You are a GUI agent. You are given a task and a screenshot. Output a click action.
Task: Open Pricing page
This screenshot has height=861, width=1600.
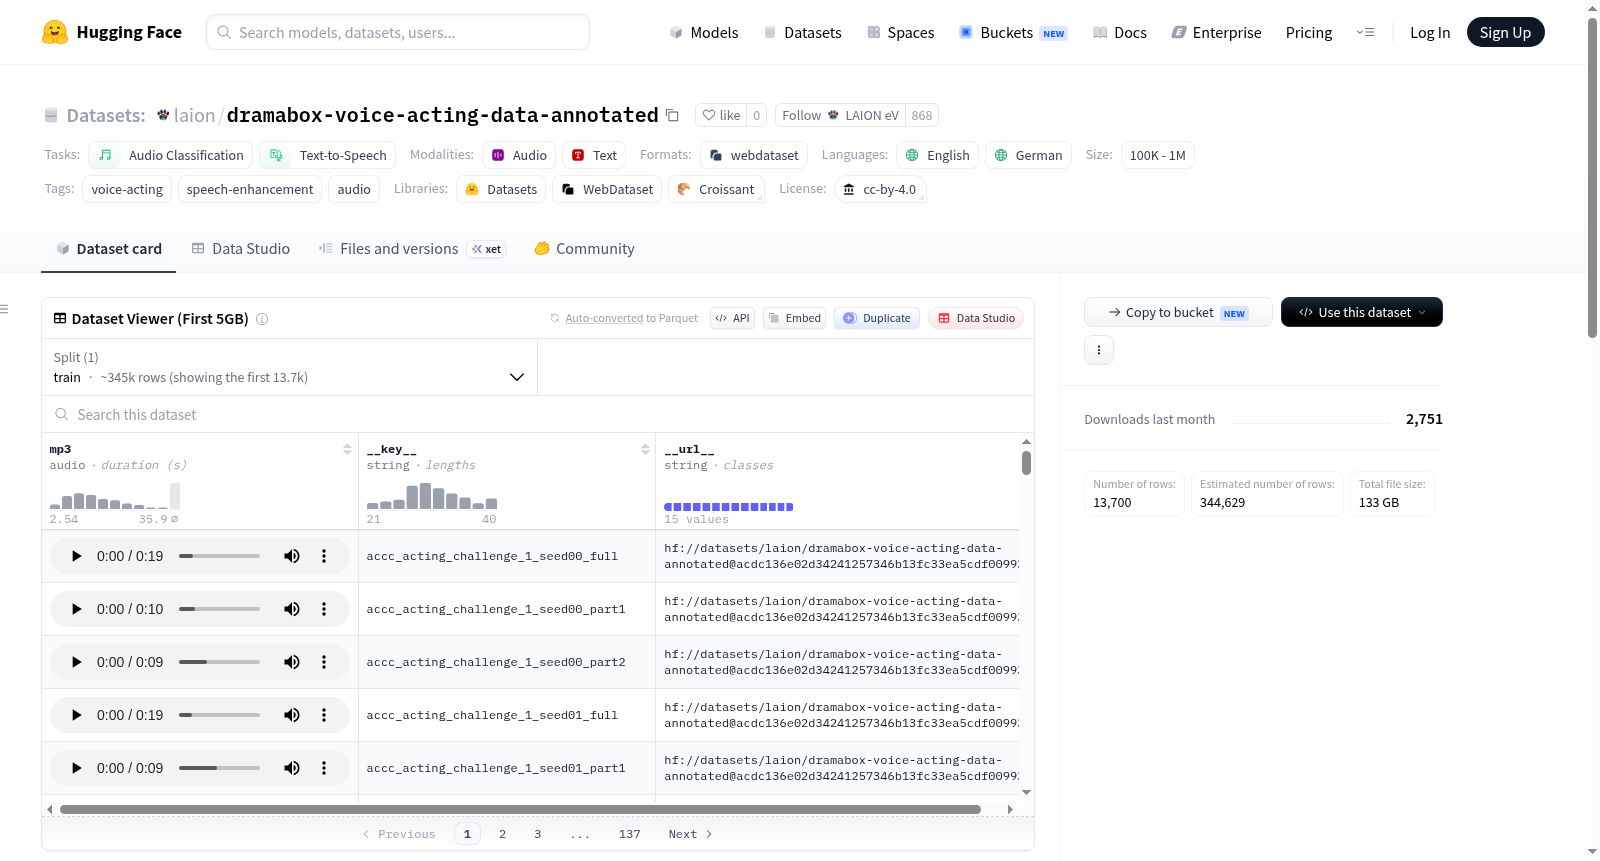[x=1309, y=32]
